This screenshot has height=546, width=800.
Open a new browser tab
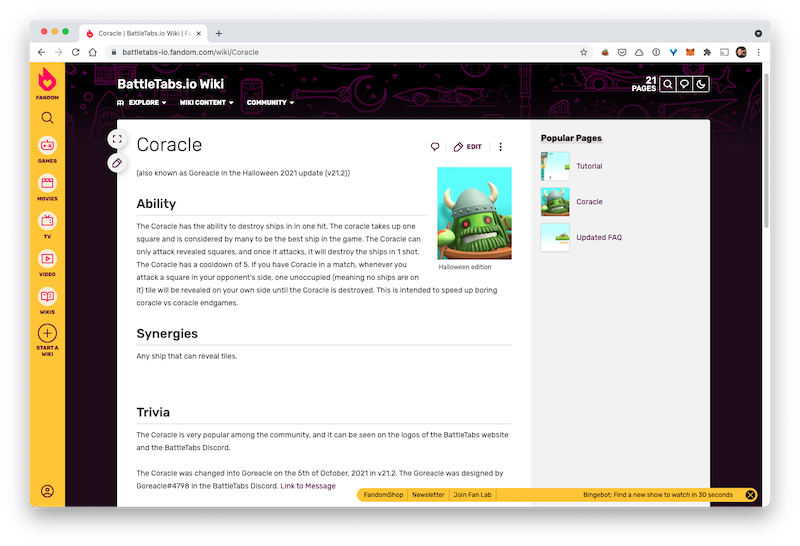[219, 34]
